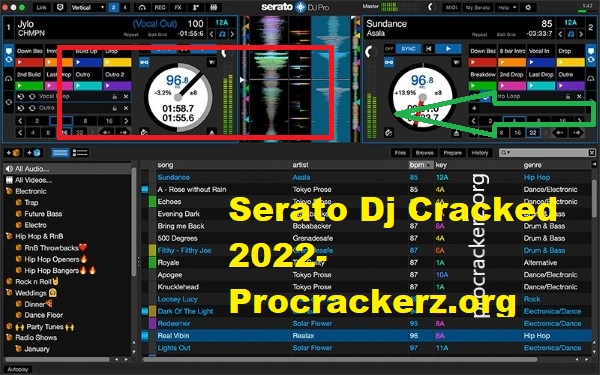This screenshot has height=375, width=600.
Task: Select beat jump size 32 on deck 2
Action: pos(533,133)
